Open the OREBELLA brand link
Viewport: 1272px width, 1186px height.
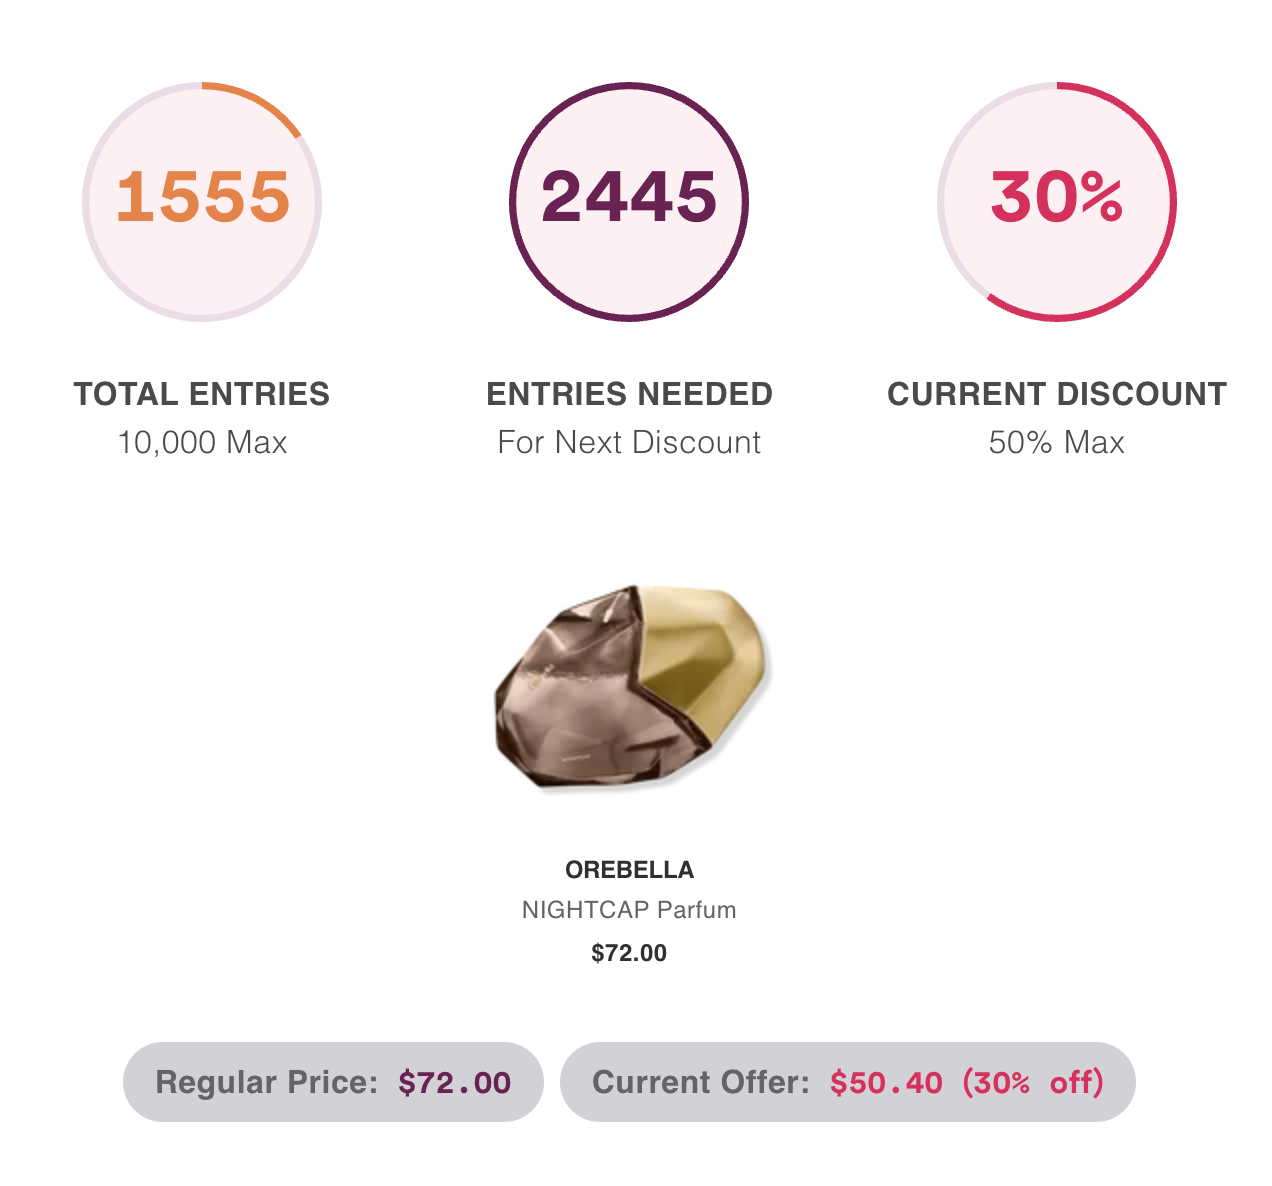629,870
